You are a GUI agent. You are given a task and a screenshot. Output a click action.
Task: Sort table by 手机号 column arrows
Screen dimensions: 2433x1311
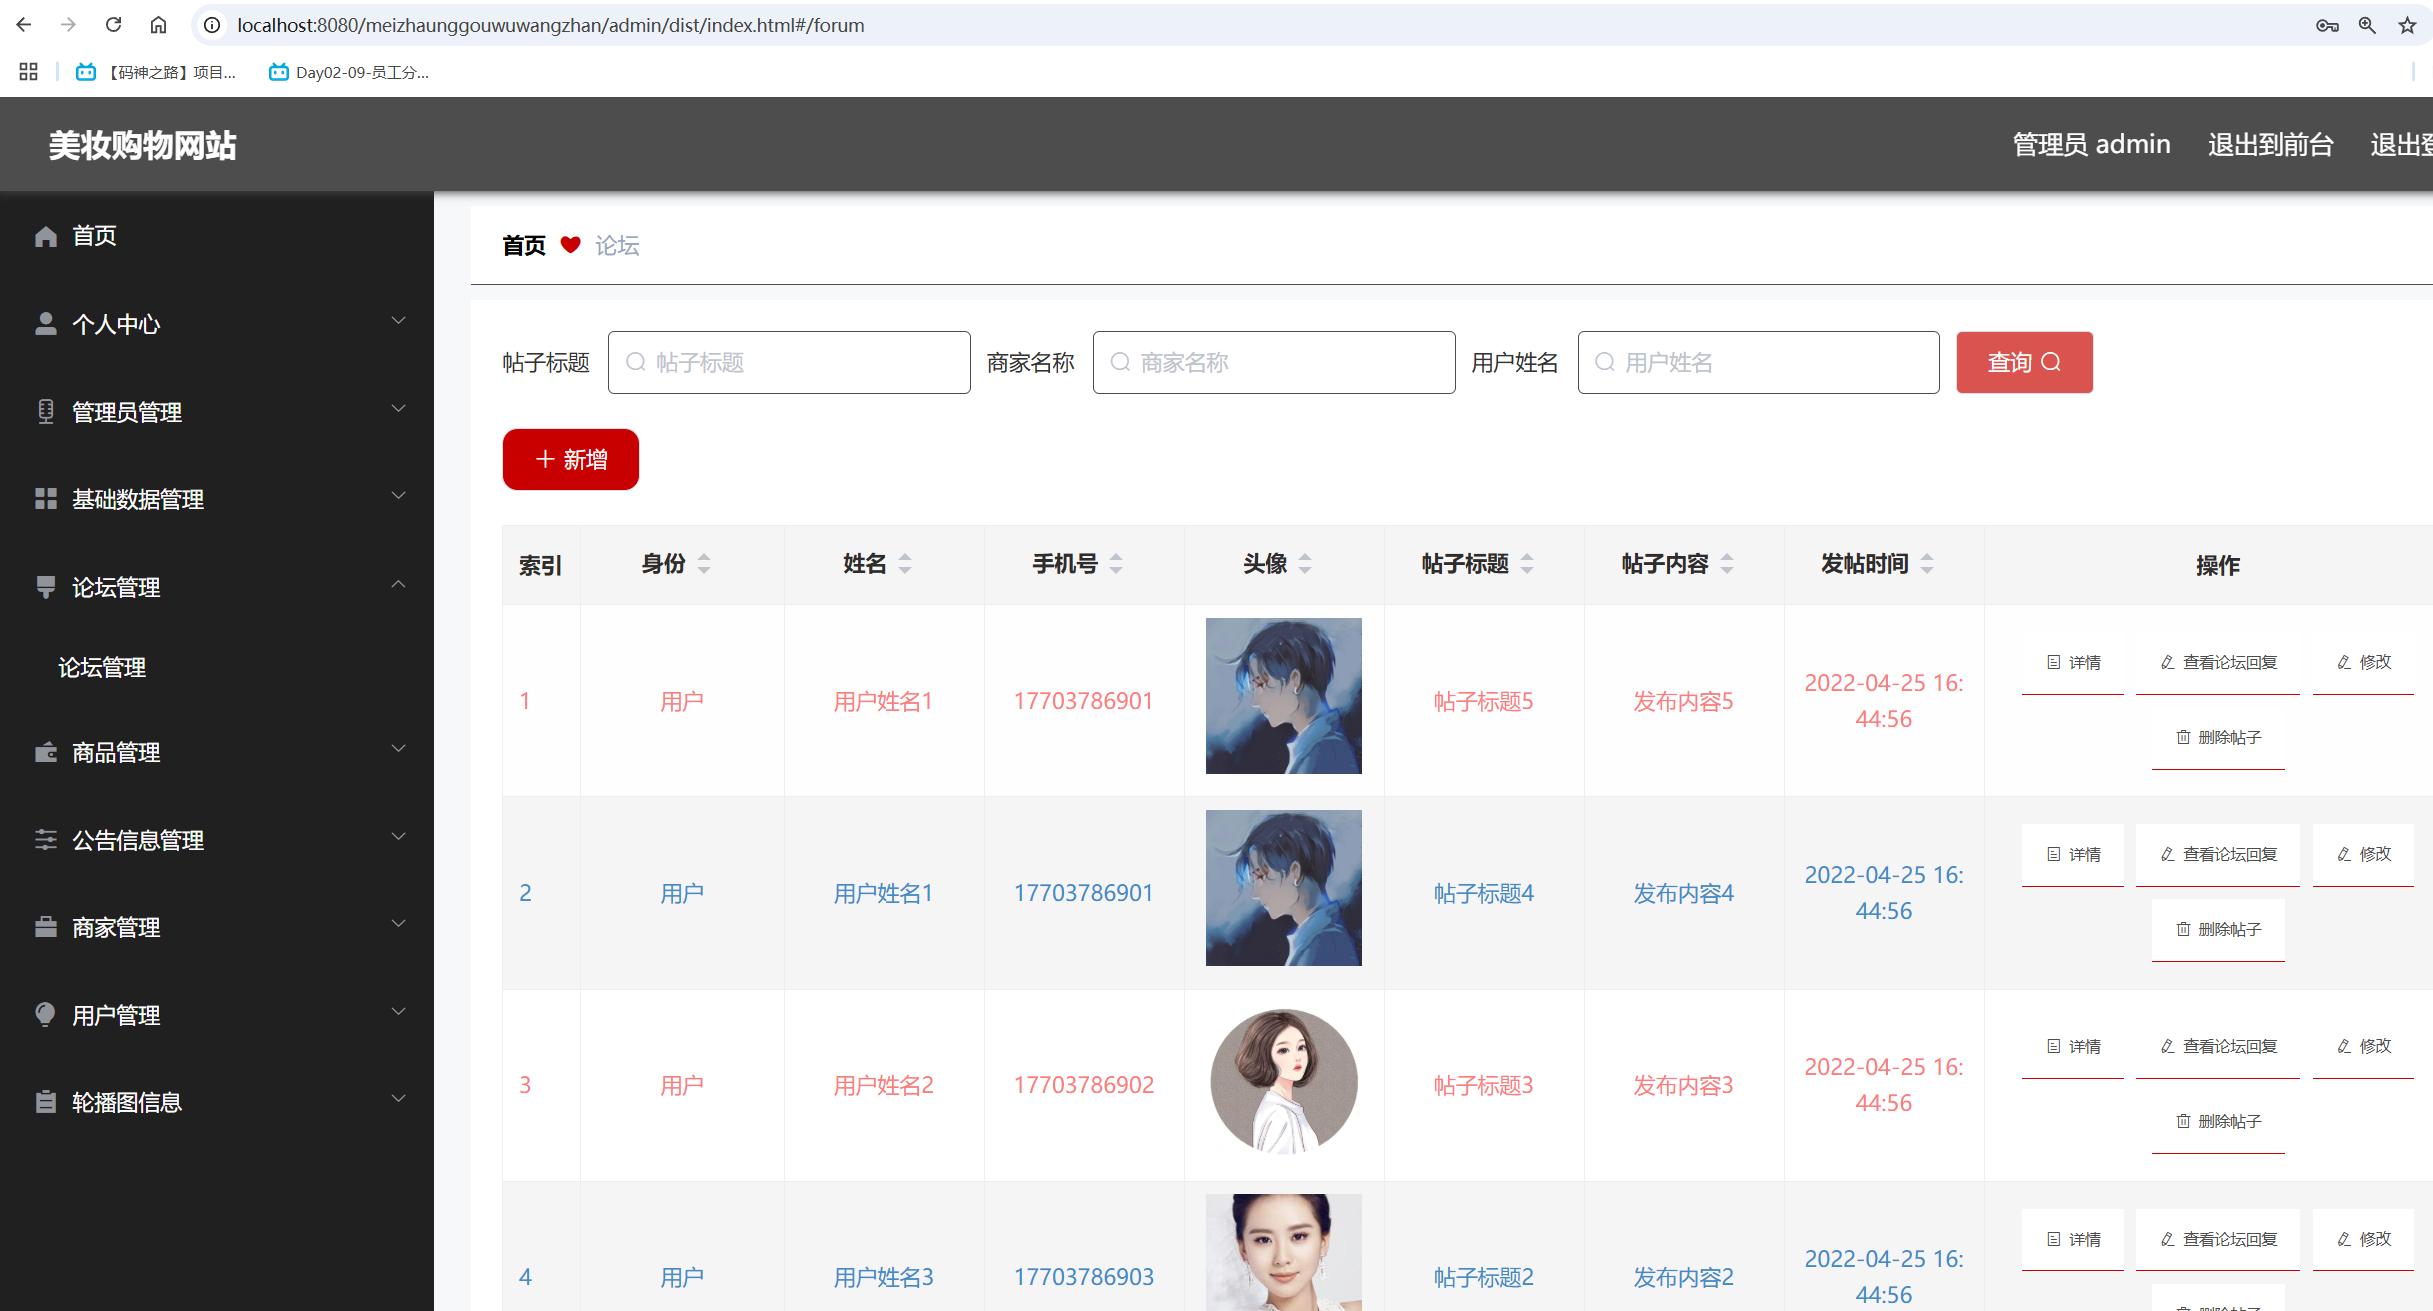1116,564
